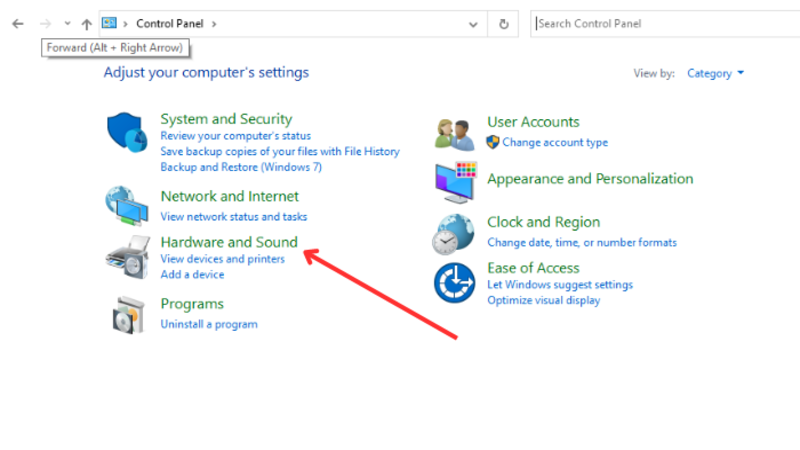Open the Programs category

pyautogui.click(x=192, y=304)
